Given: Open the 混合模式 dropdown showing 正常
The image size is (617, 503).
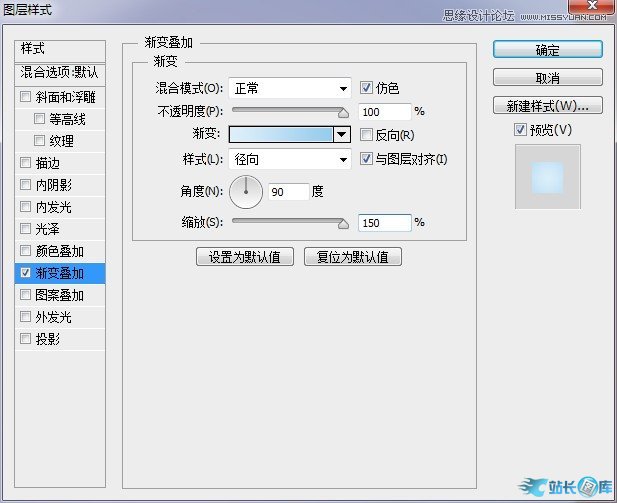Looking at the screenshot, I should click(x=290, y=88).
